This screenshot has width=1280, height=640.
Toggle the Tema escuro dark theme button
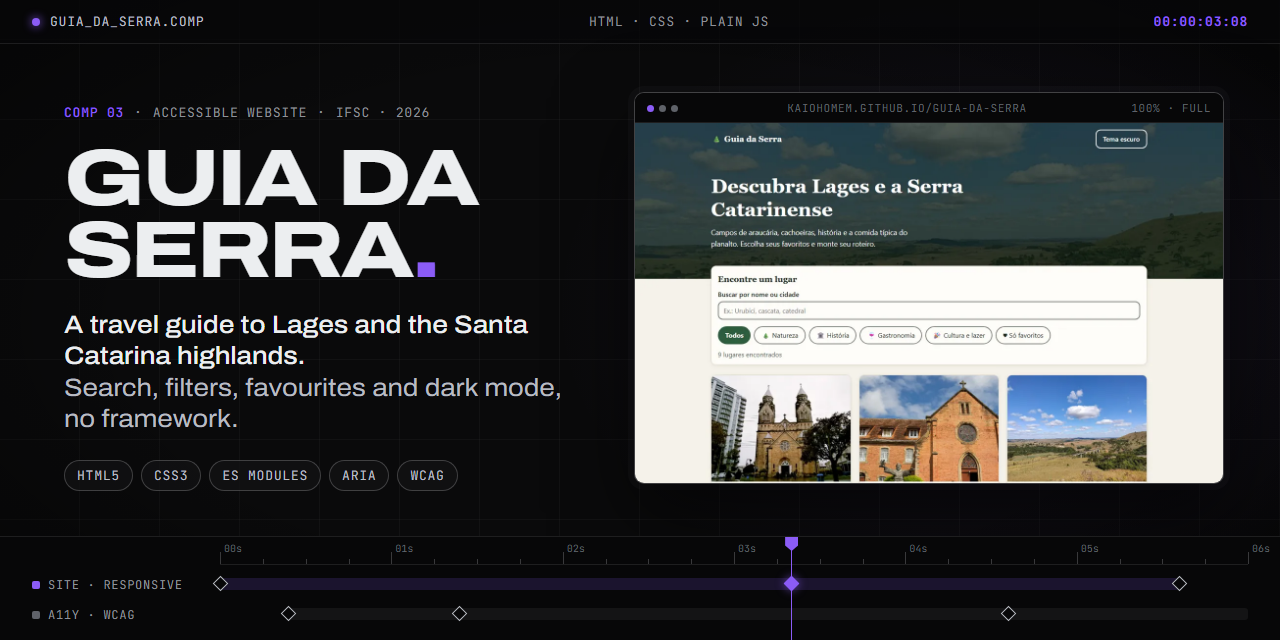[x=1121, y=139]
